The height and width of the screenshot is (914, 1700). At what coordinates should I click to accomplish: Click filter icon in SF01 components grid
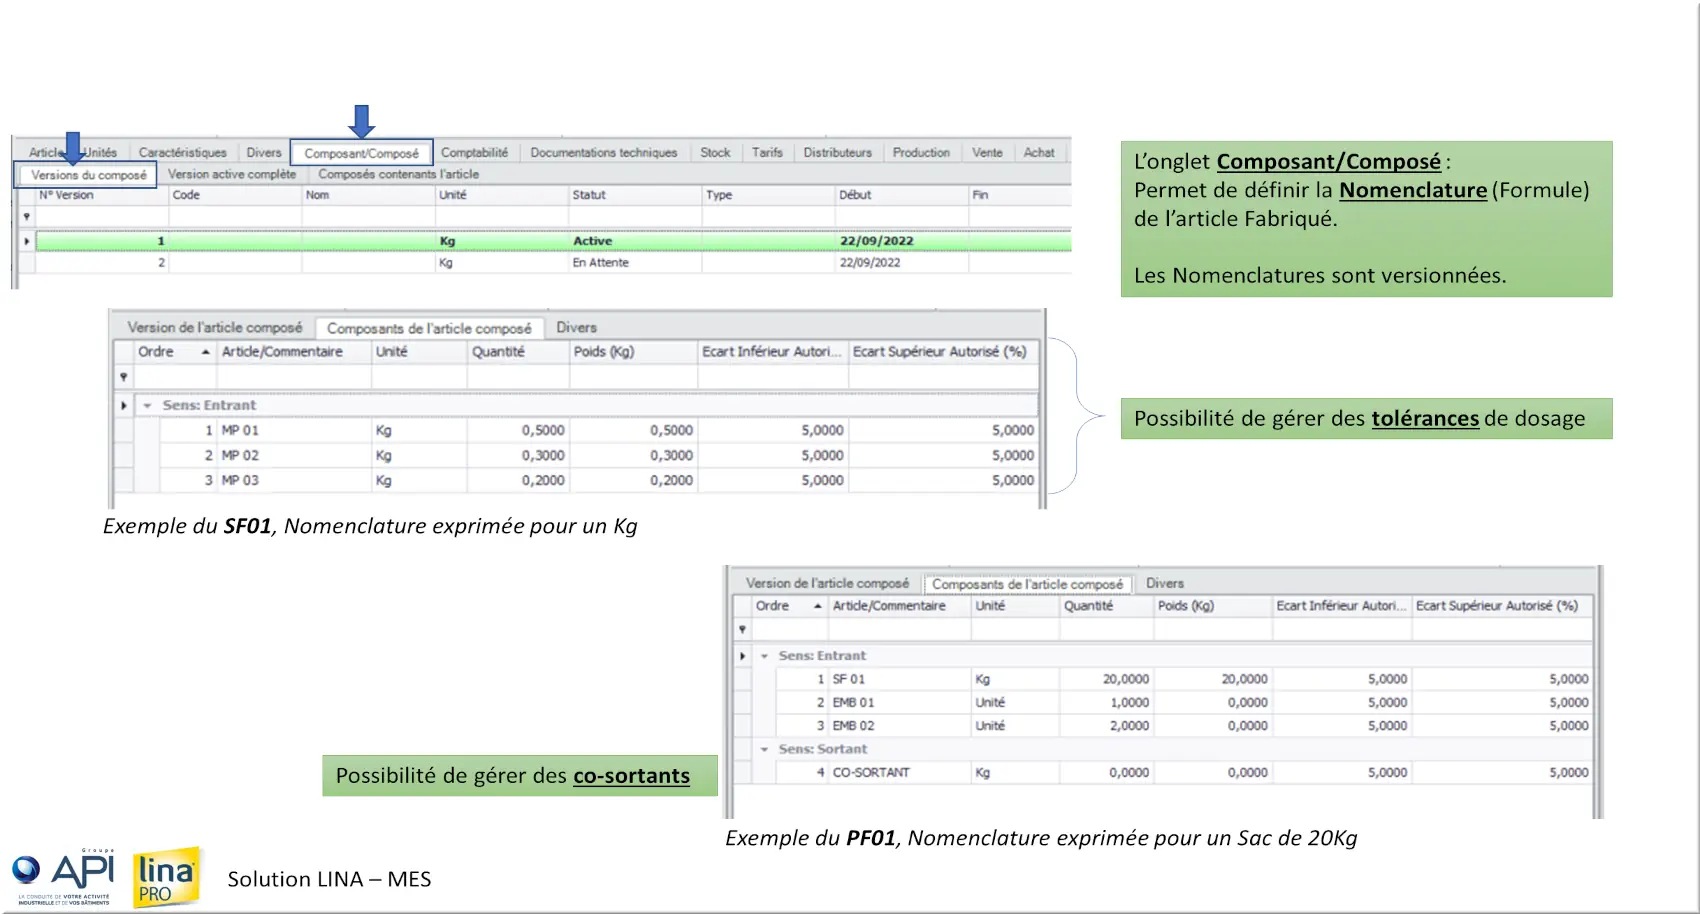(x=124, y=377)
